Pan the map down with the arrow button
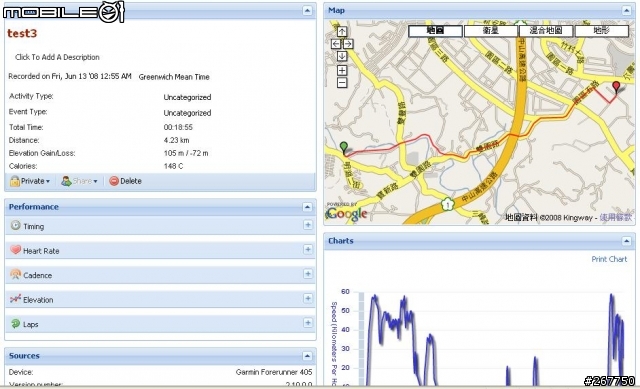 [342, 56]
